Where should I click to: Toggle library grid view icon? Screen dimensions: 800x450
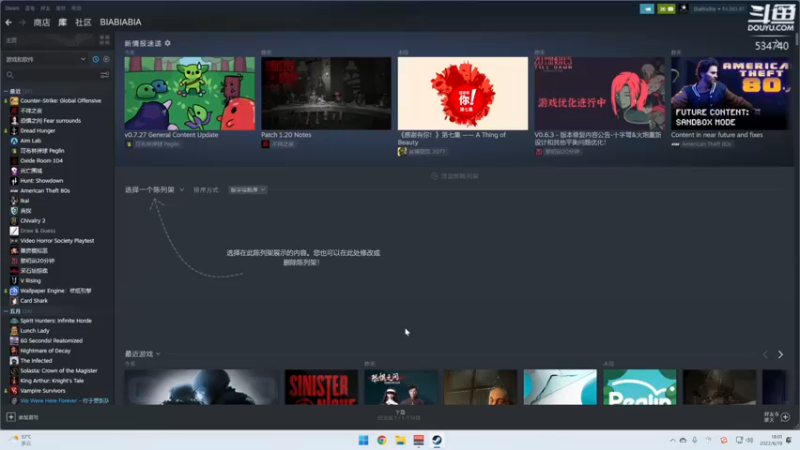[x=105, y=40]
